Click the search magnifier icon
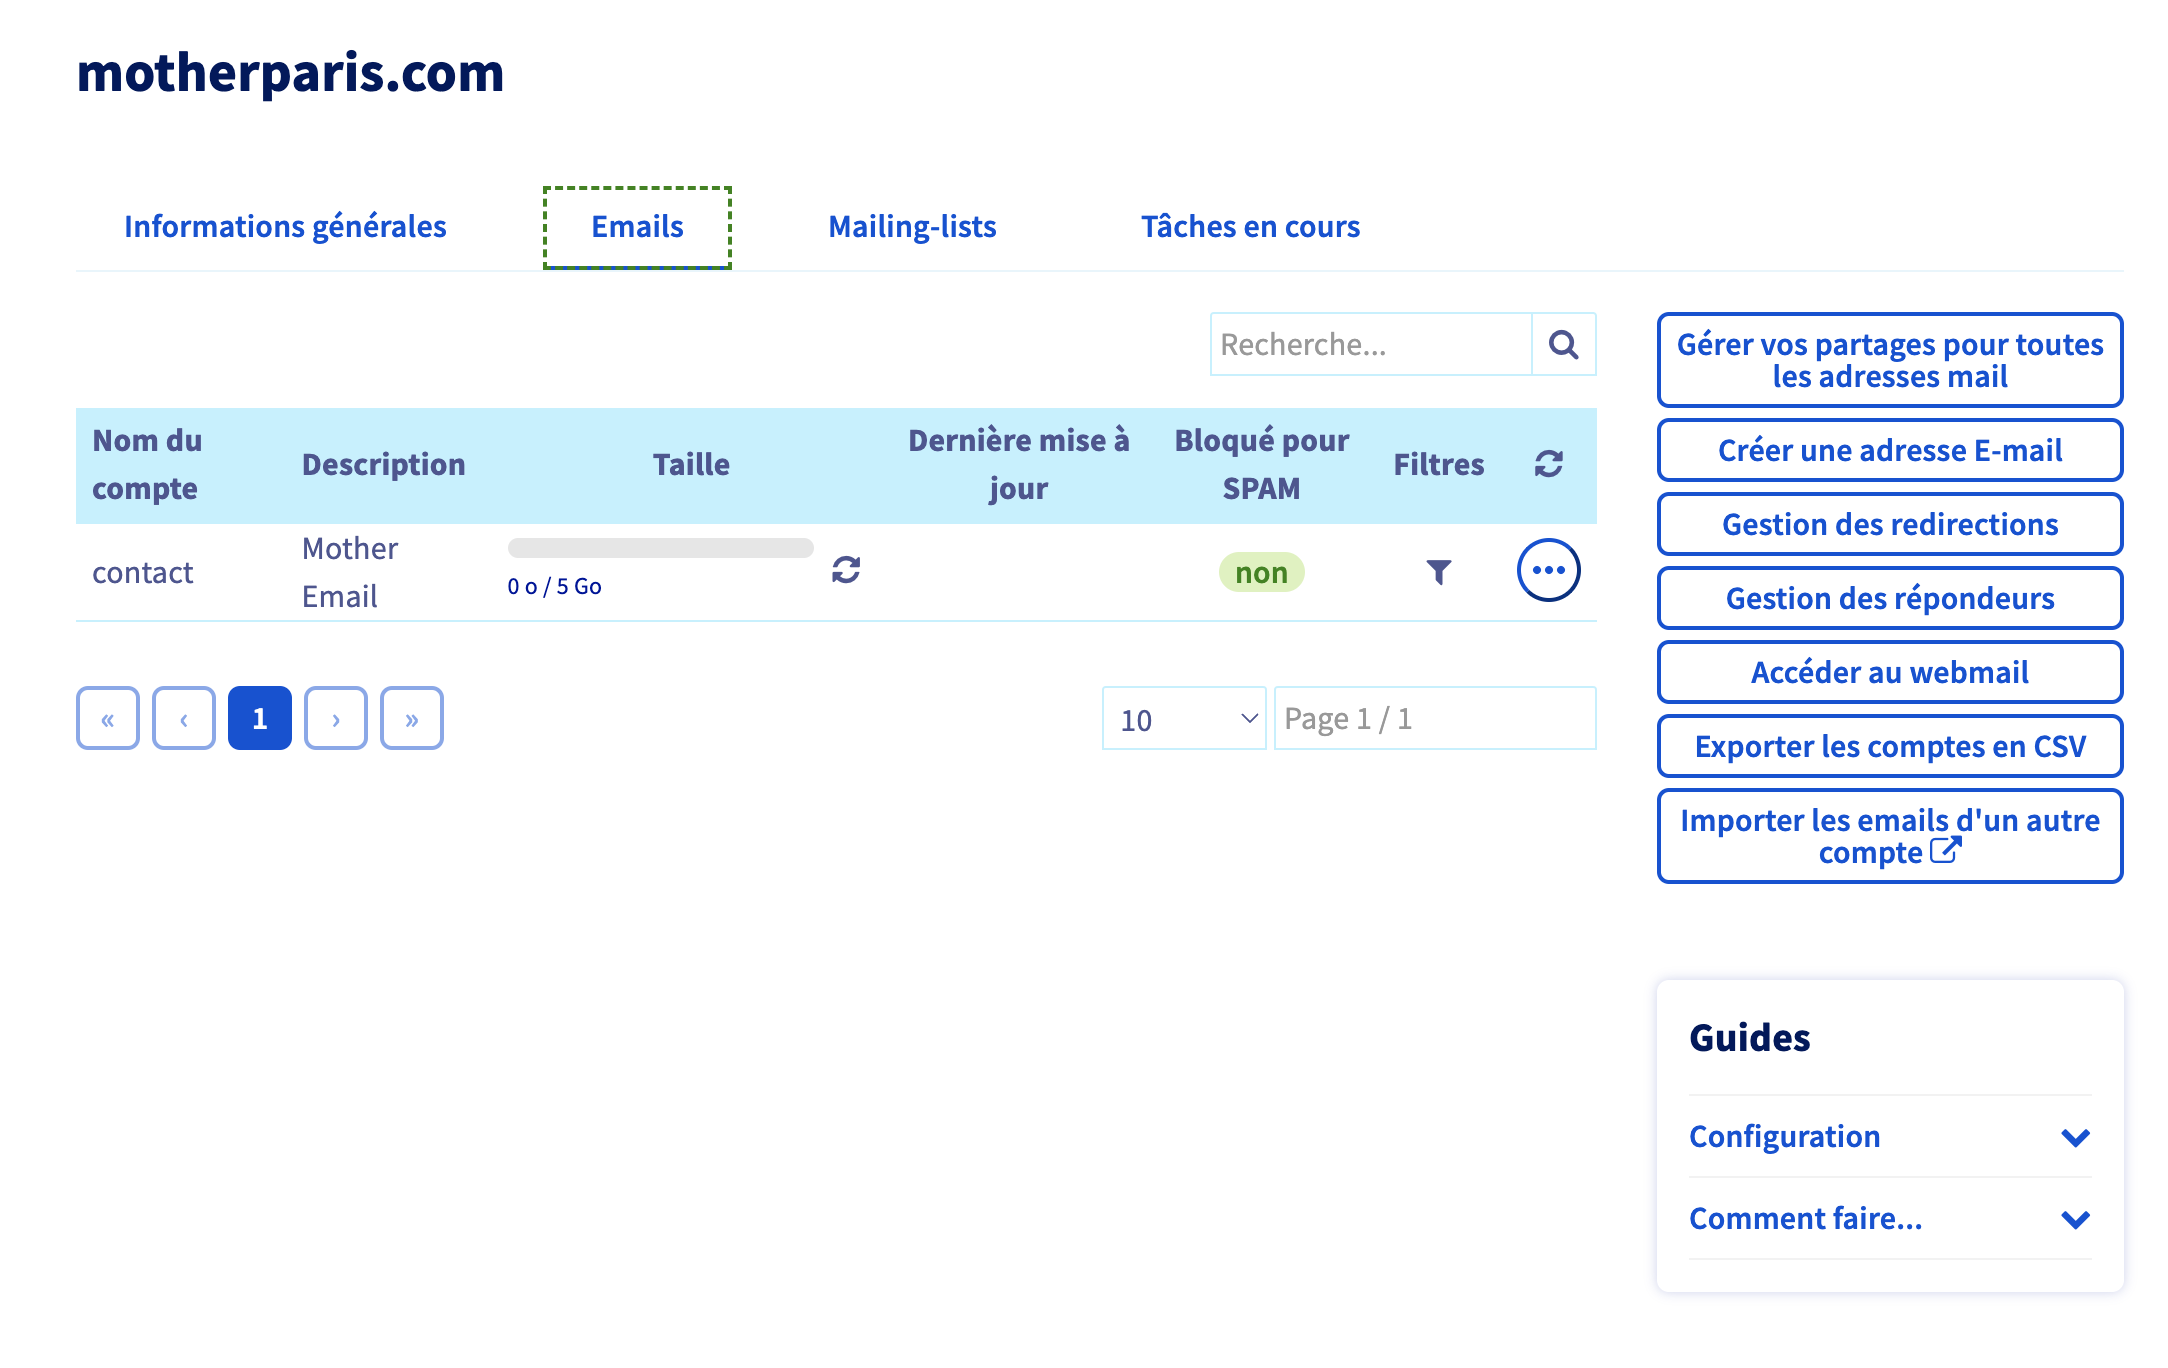The height and width of the screenshot is (1368, 2168). (1563, 345)
